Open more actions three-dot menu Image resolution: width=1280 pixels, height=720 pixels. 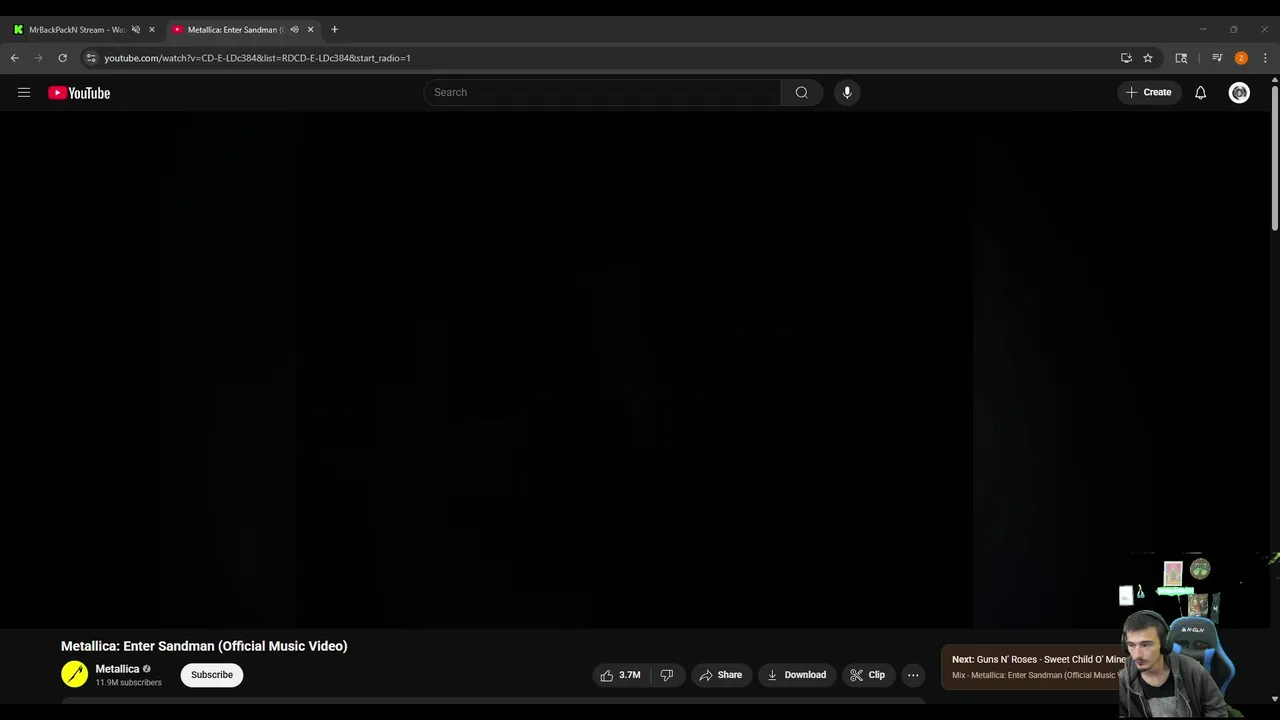pyautogui.click(x=913, y=675)
